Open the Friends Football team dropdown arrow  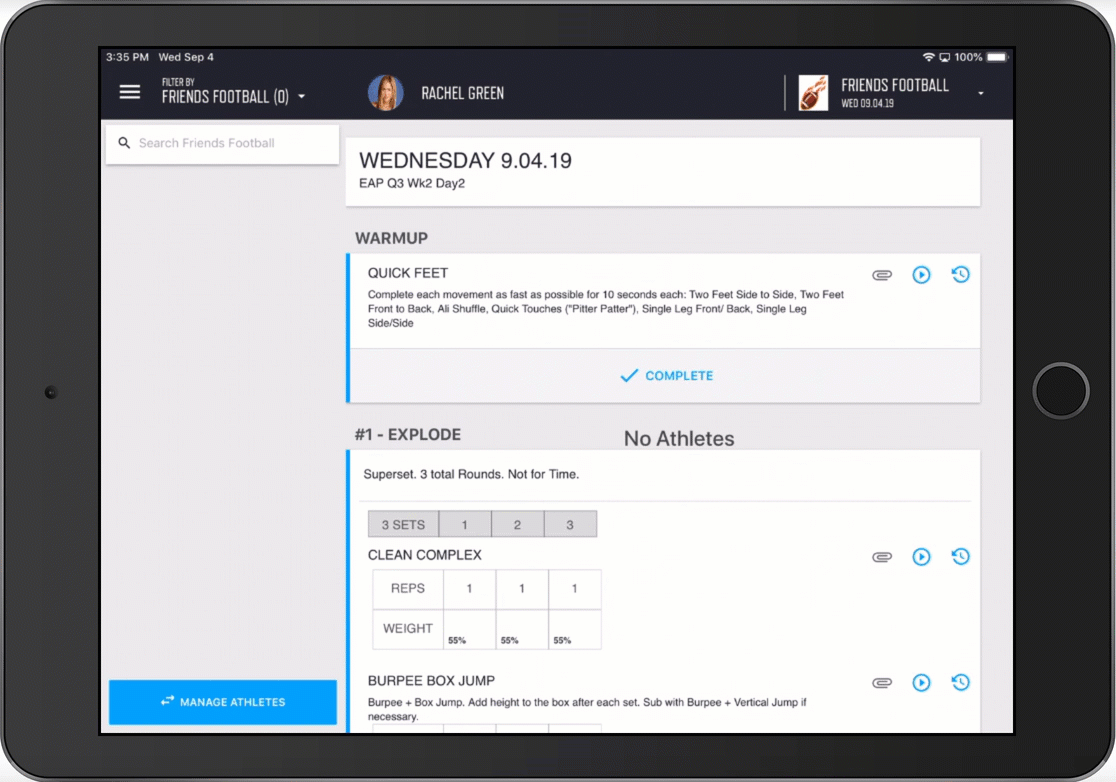(x=981, y=93)
